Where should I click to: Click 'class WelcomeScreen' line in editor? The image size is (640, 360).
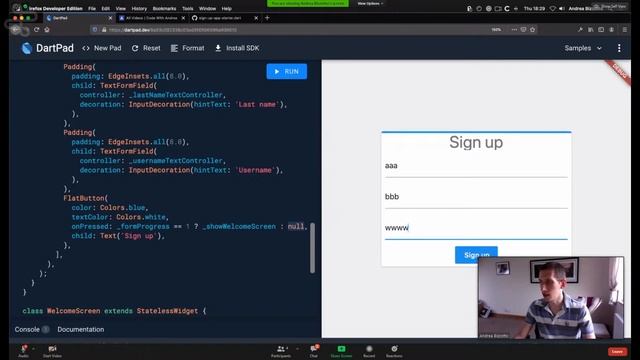[x=114, y=311]
